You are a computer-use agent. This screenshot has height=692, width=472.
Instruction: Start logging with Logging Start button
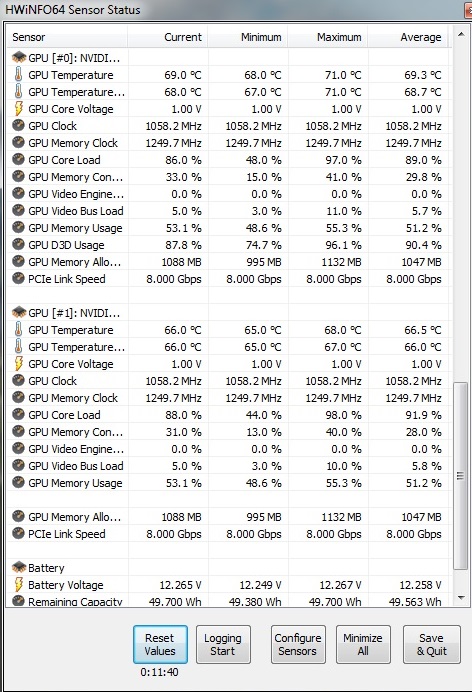pyautogui.click(x=223, y=644)
